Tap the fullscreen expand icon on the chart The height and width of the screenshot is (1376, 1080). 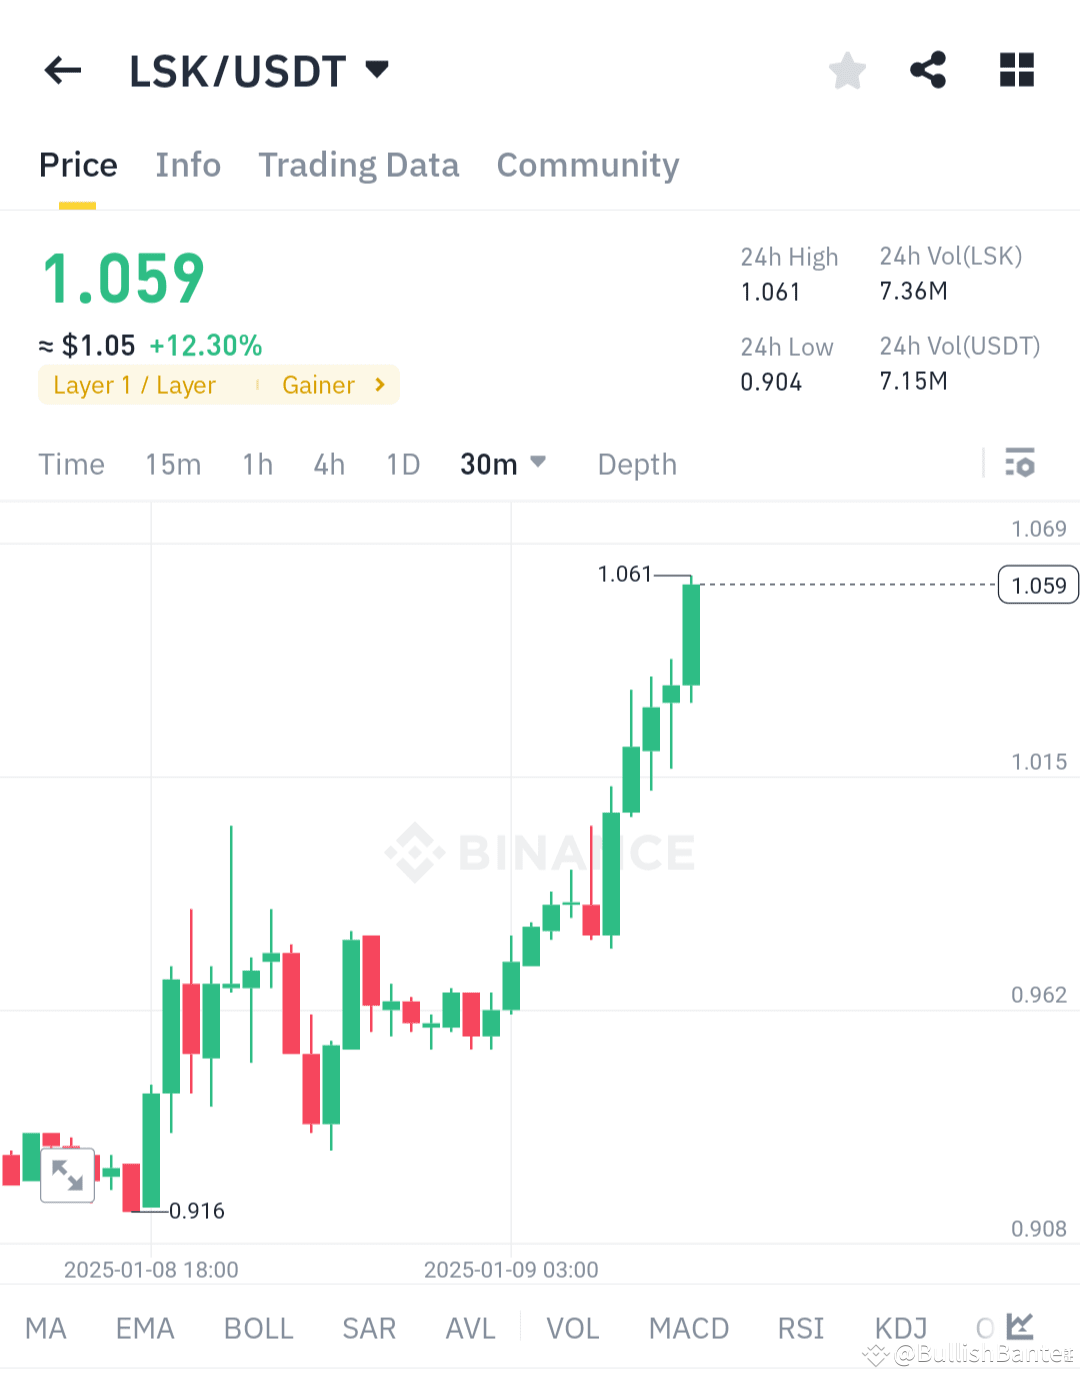[x=66, y=1176]
